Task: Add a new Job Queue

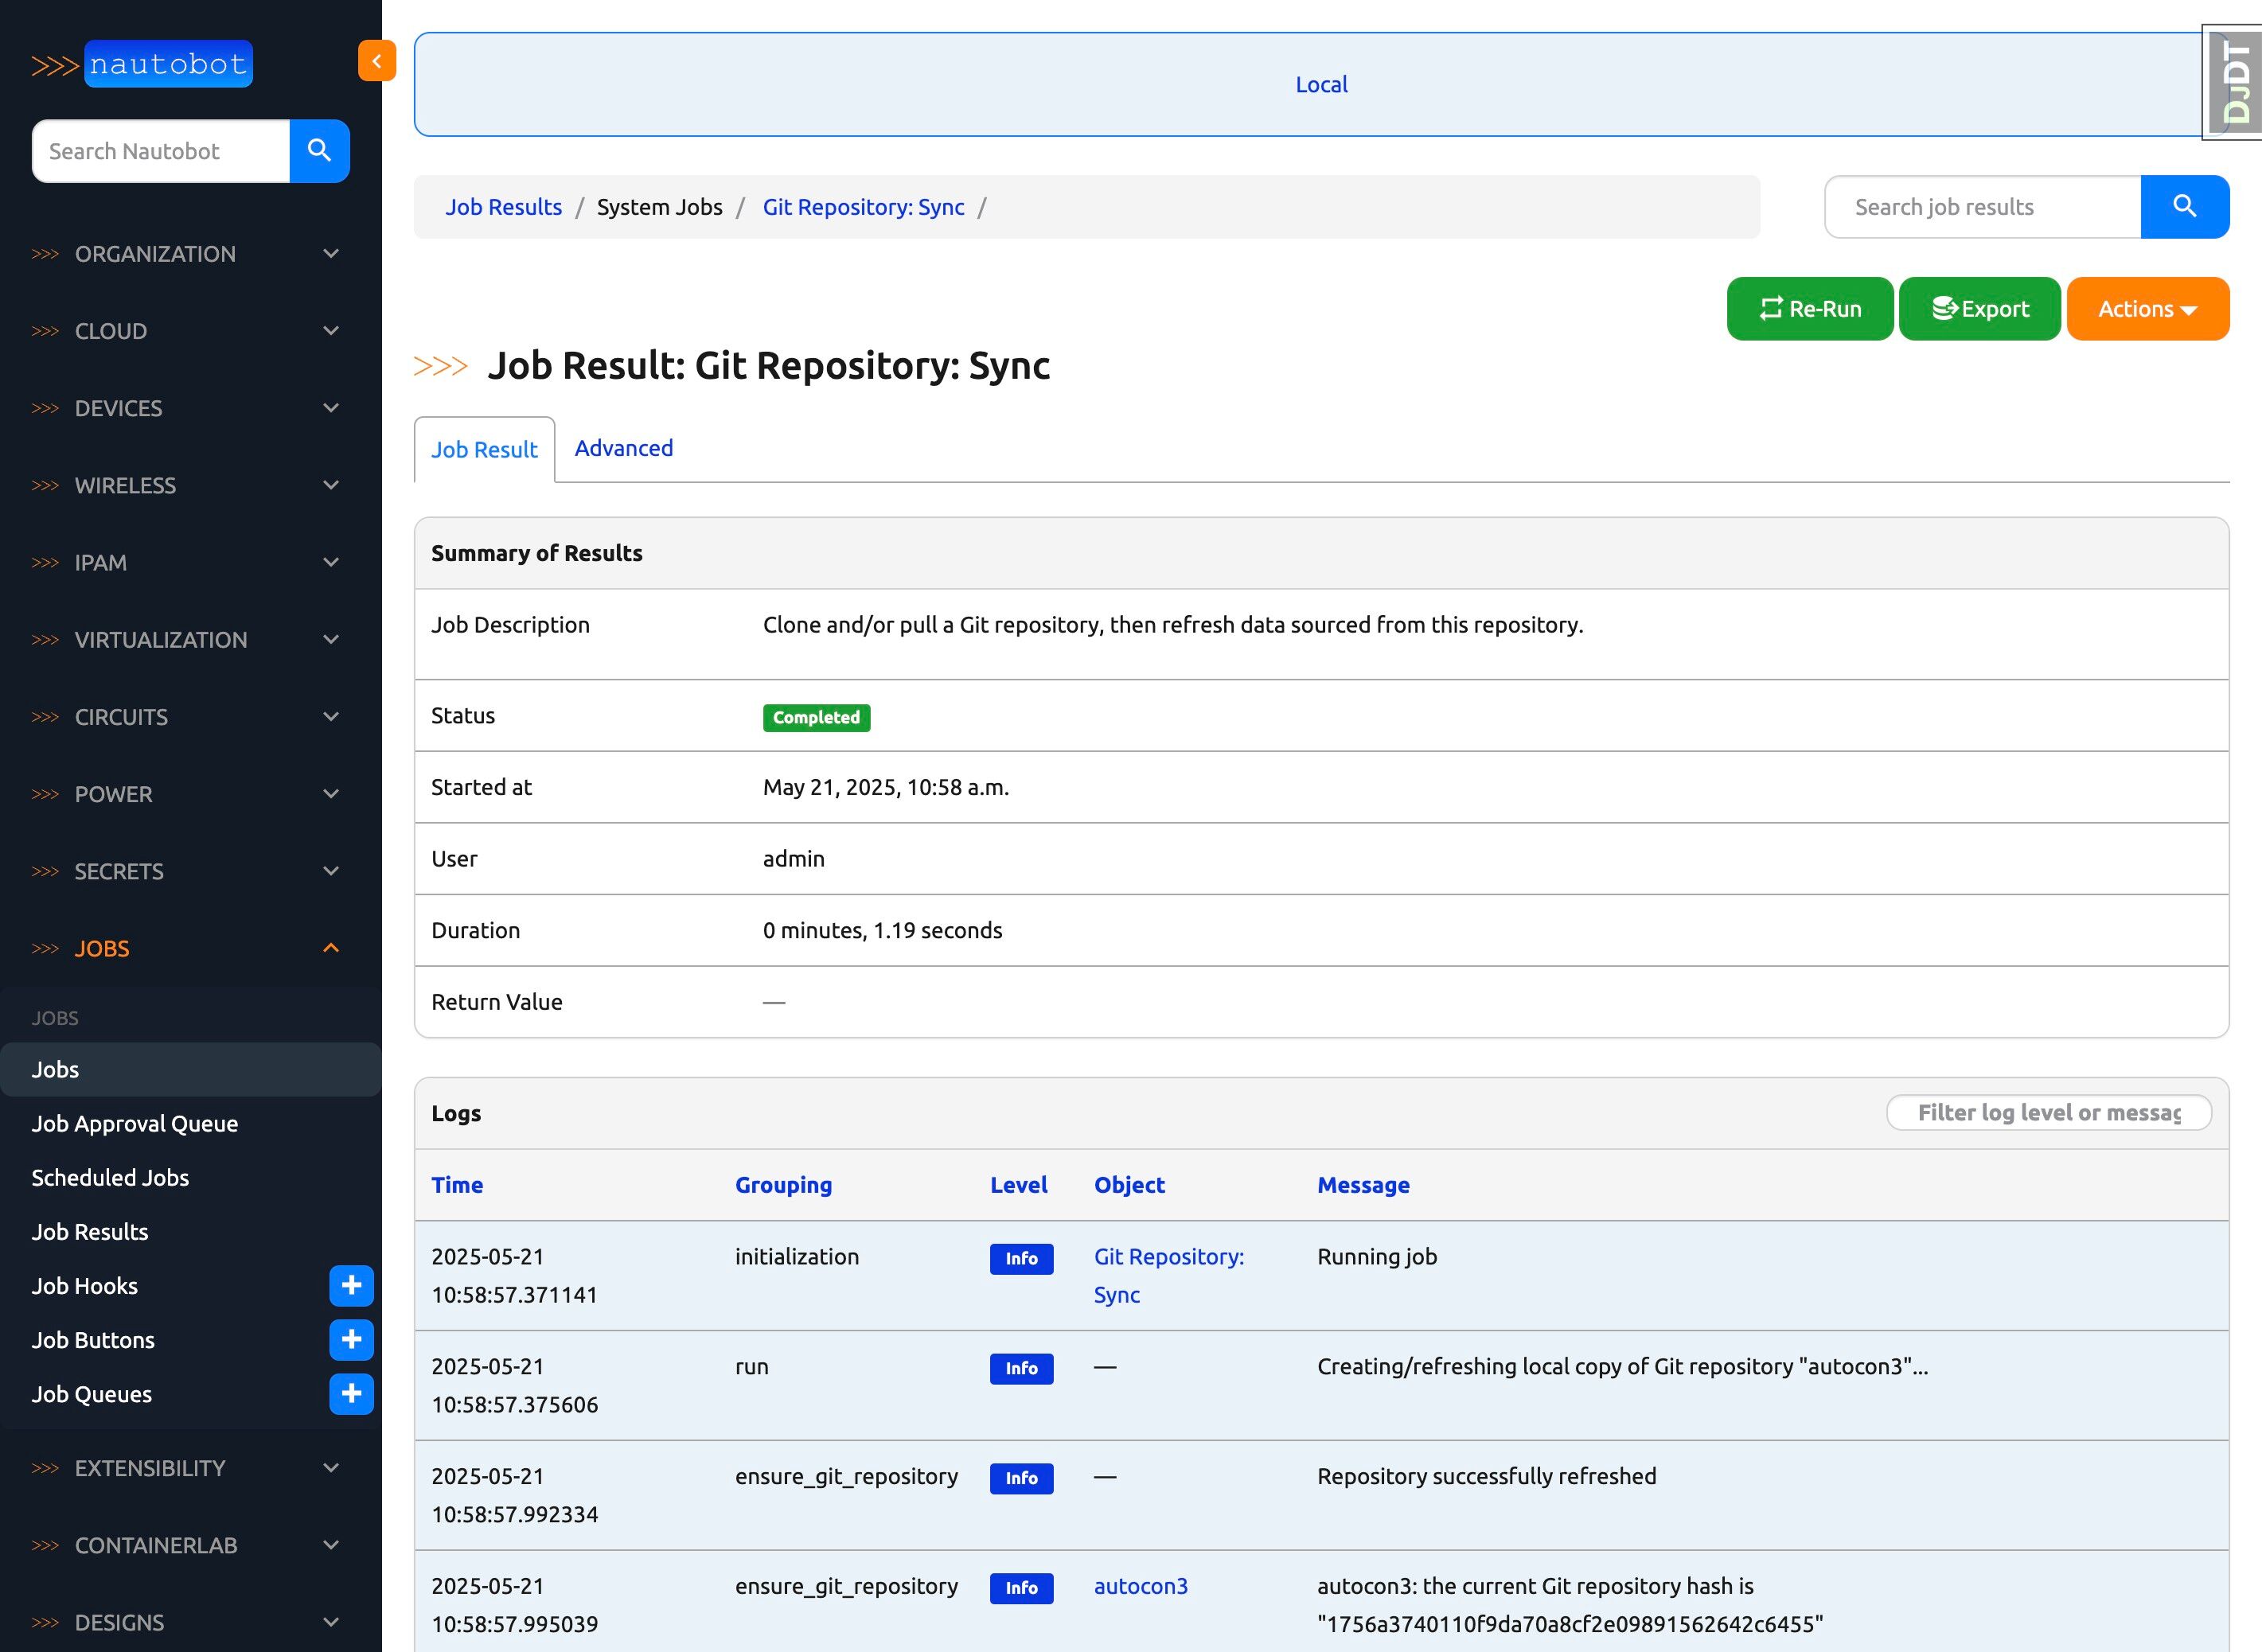Action: pos(351,1394)
